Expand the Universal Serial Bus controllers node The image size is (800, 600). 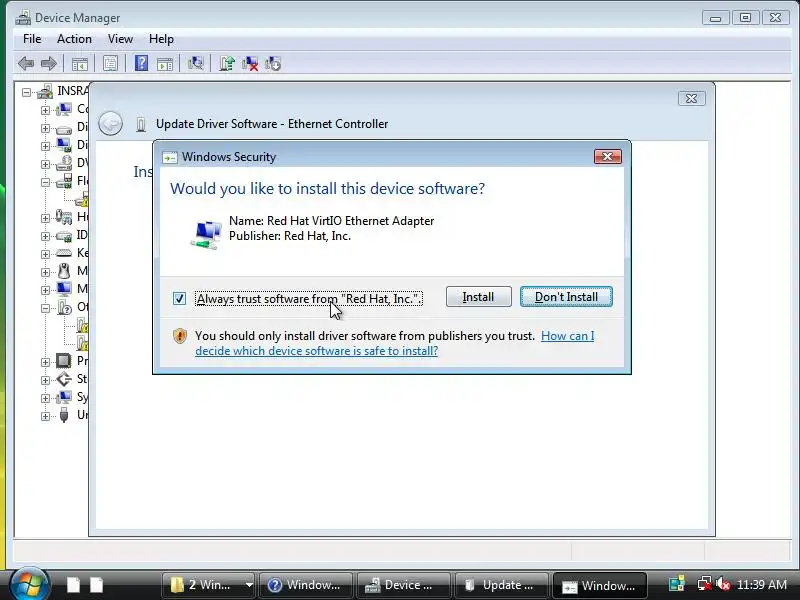[45, 416]
